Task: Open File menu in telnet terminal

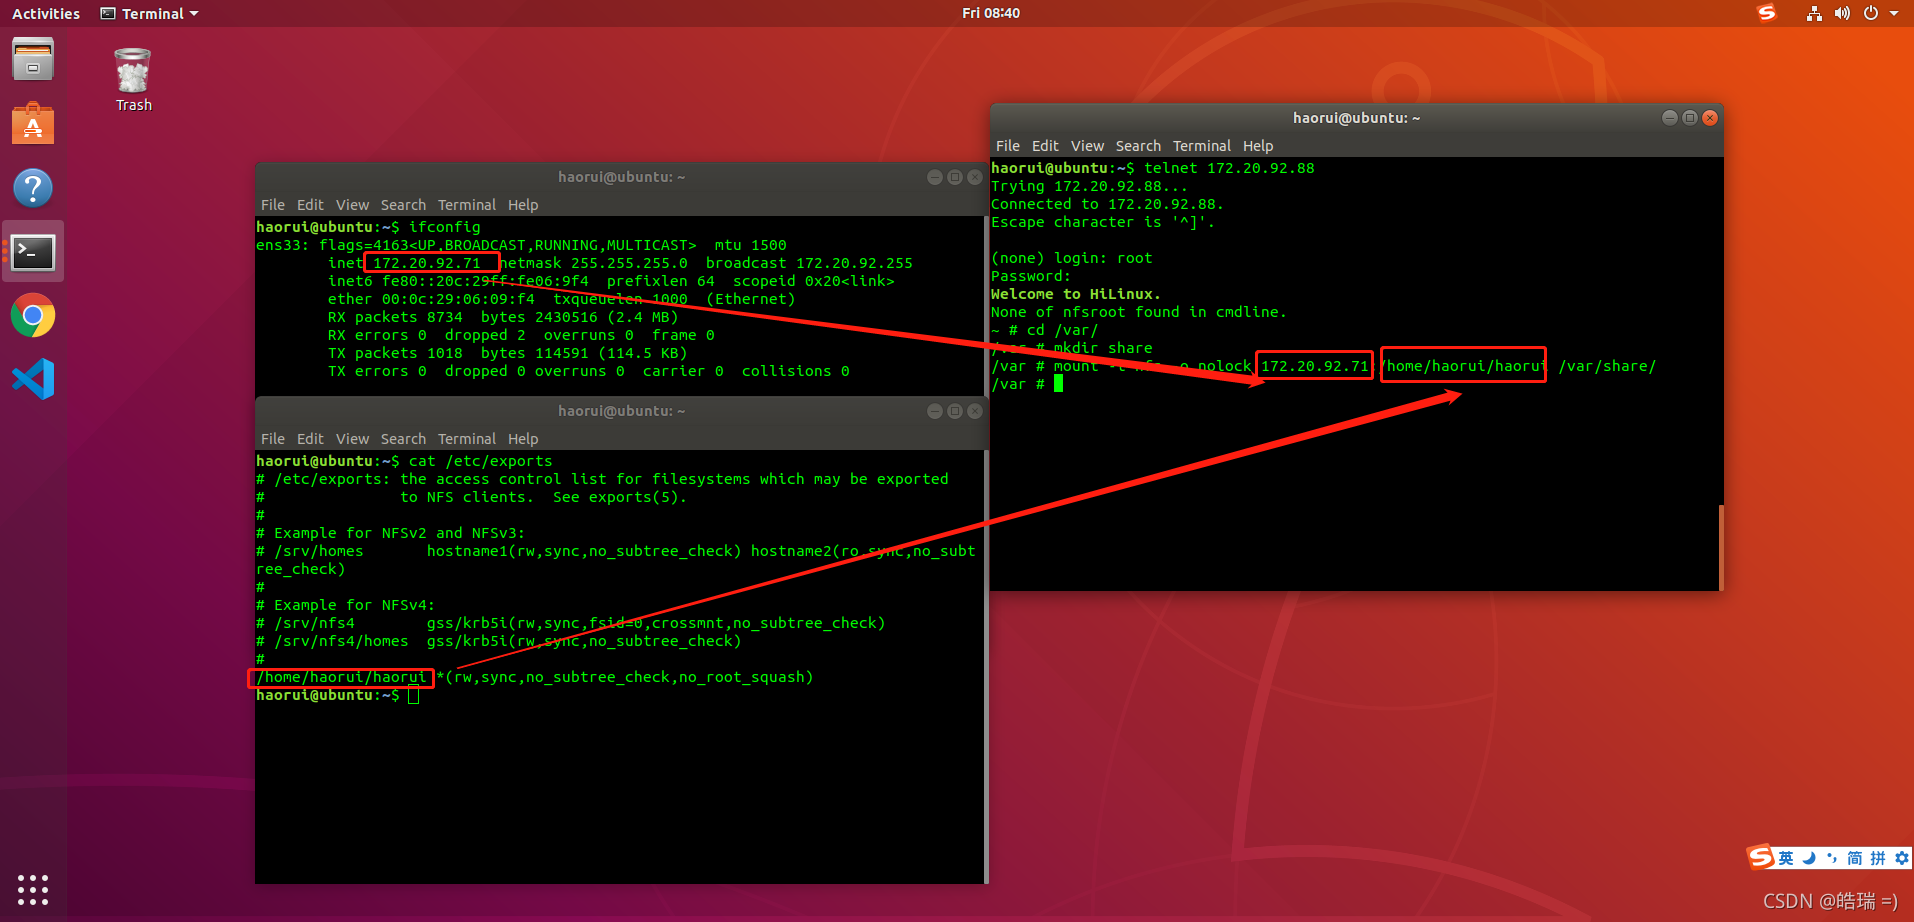Action: click(x=1008, y=146)
